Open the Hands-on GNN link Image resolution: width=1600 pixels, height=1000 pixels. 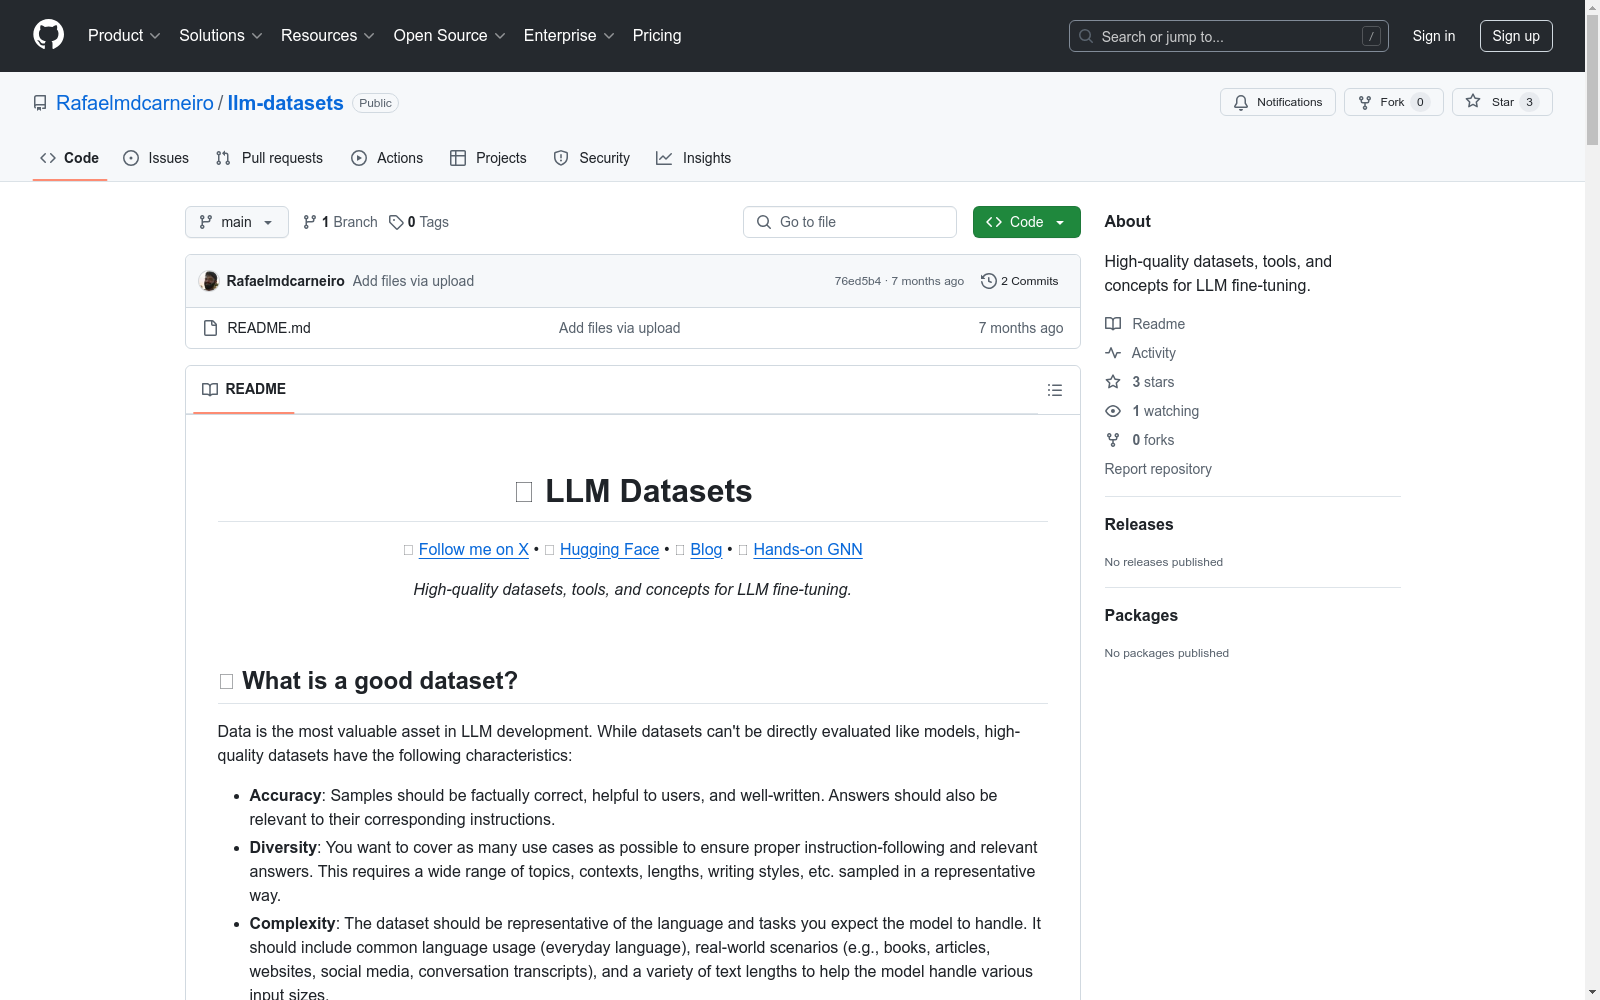(808, 549)
